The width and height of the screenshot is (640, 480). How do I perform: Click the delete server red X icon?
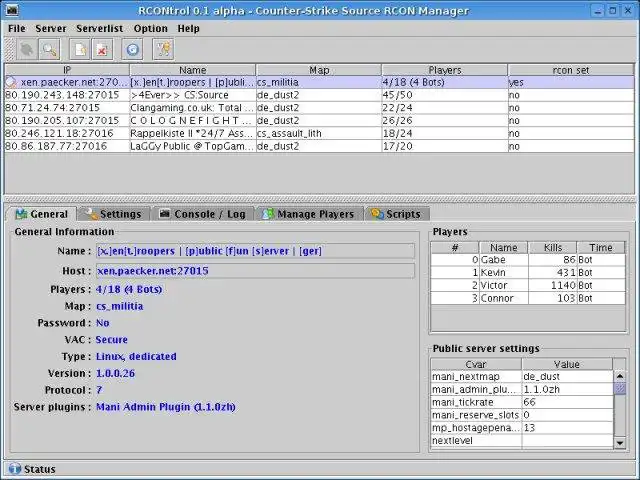tap(102, 49)
